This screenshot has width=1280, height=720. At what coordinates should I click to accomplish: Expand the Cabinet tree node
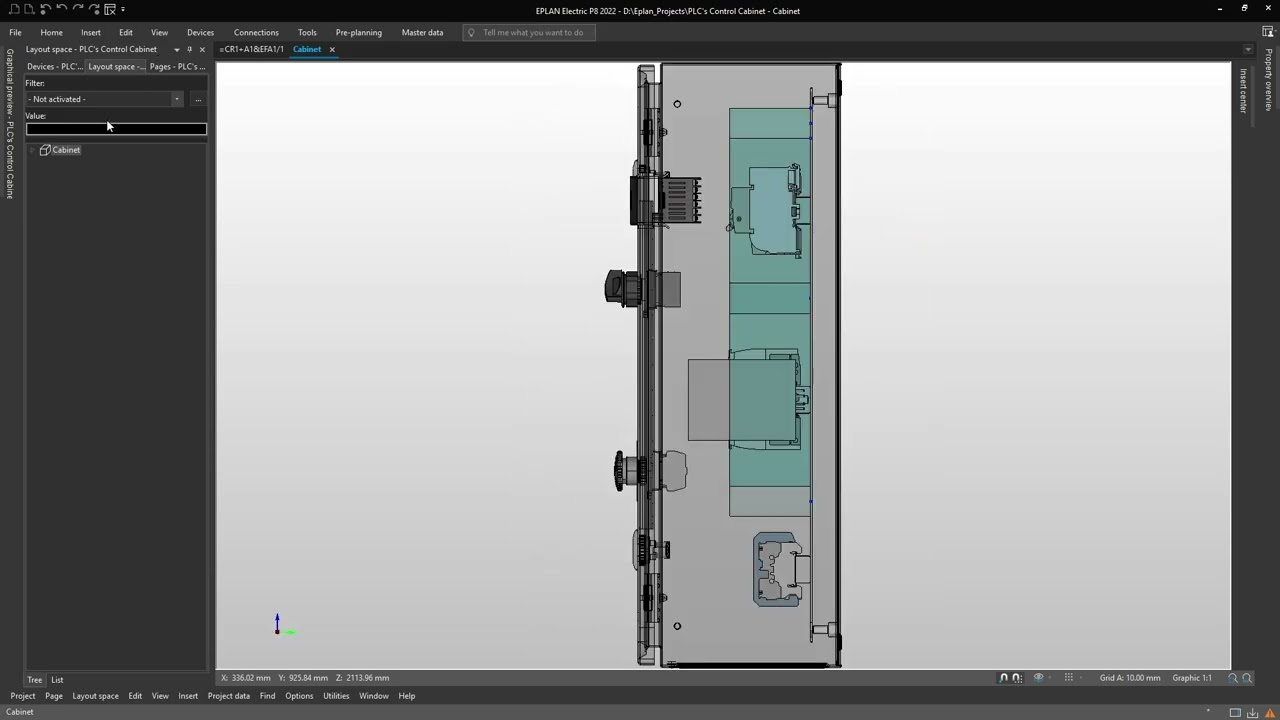tap(33, 150)
